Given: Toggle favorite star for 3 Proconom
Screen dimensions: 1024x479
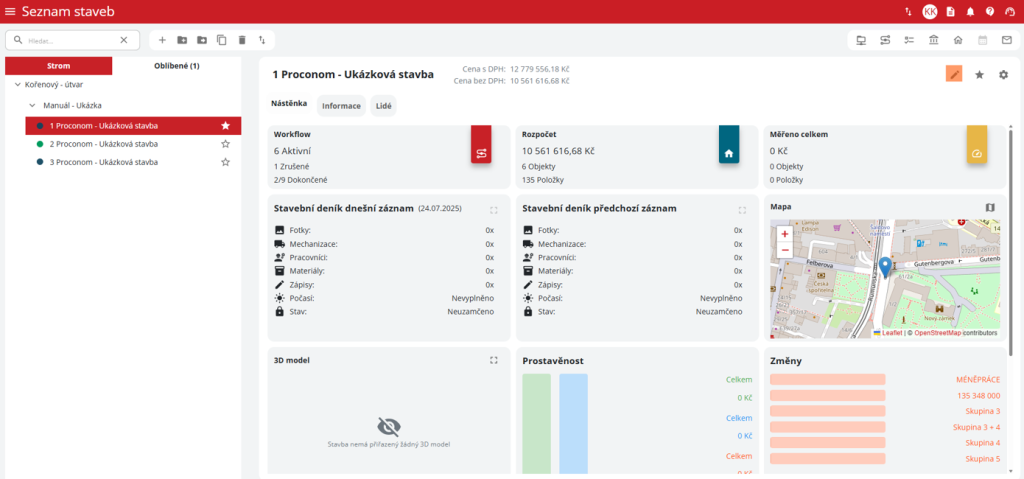Looking at the screenshot, I should point(226,162).
